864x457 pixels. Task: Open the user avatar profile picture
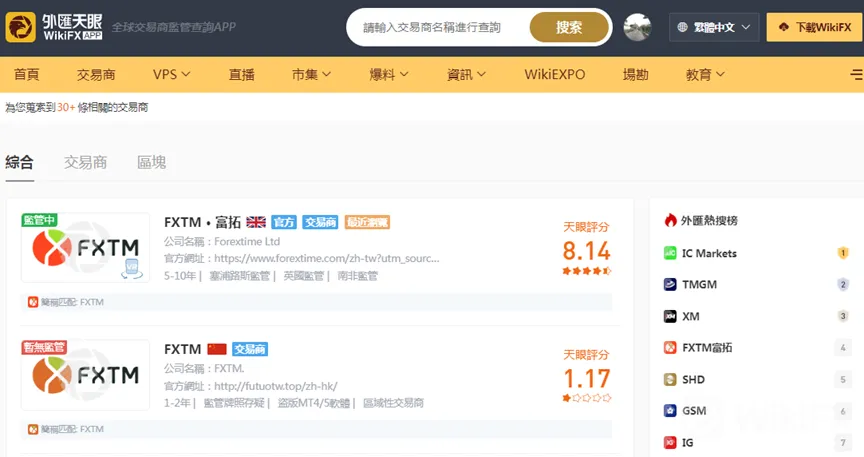coord(638,27)
